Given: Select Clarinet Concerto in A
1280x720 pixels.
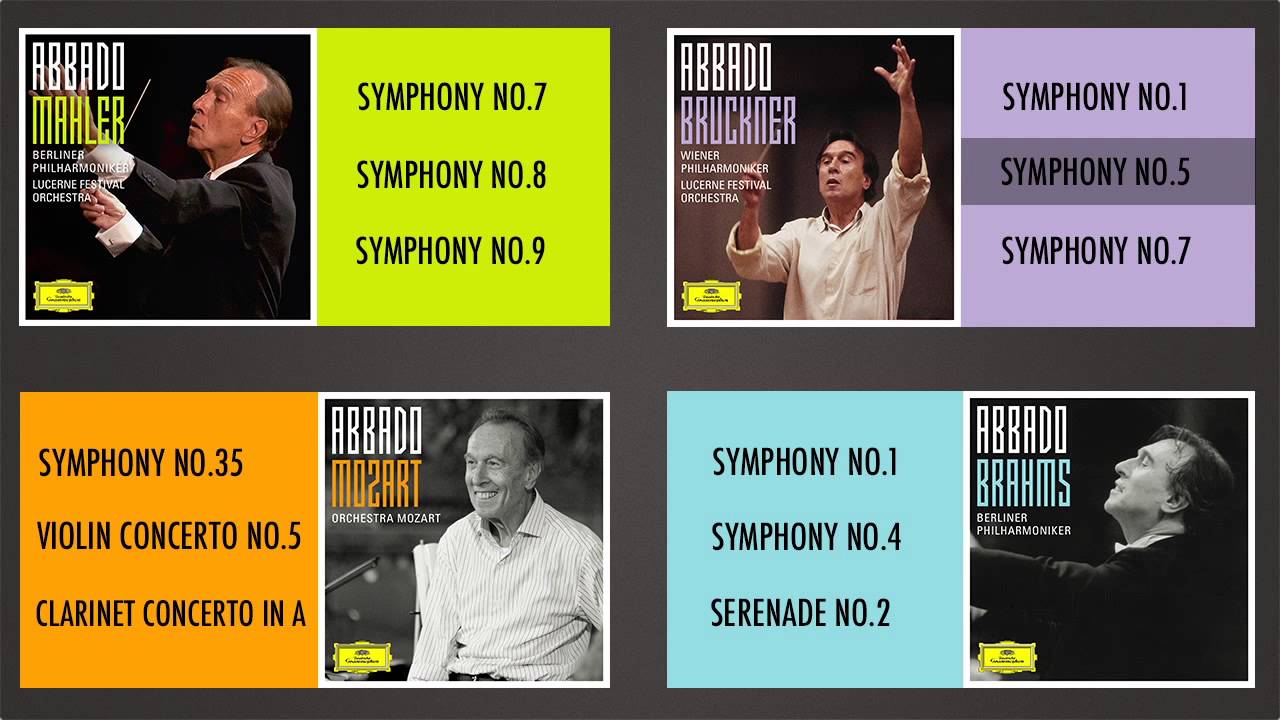Looking at the screenshot, I should [171, 613].
